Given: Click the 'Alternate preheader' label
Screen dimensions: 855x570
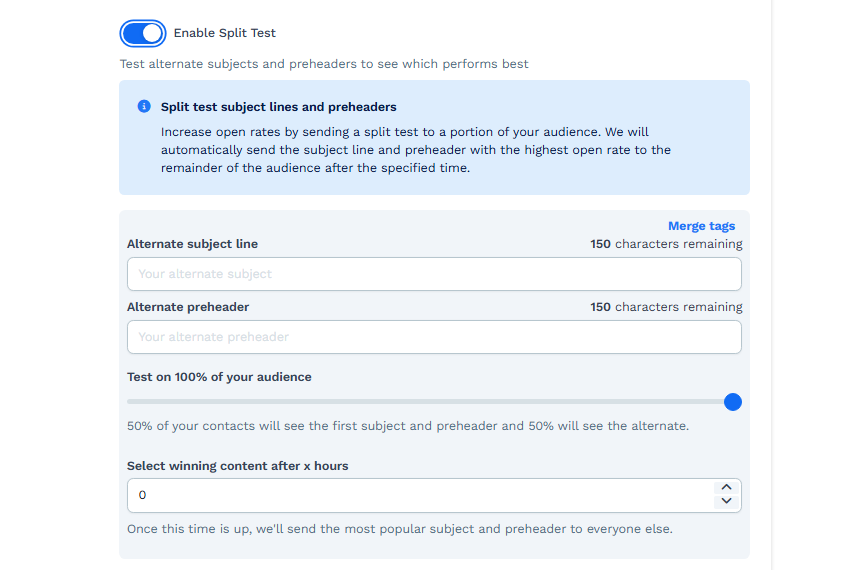Looking at the screenshot, I should [188, 307].
